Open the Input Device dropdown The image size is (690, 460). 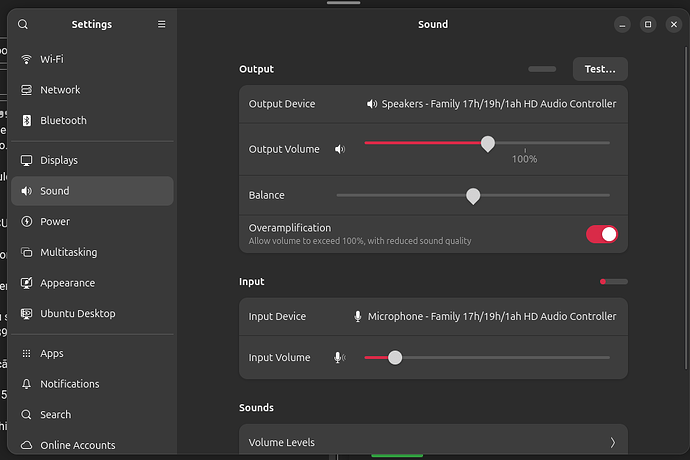point(484,317)
